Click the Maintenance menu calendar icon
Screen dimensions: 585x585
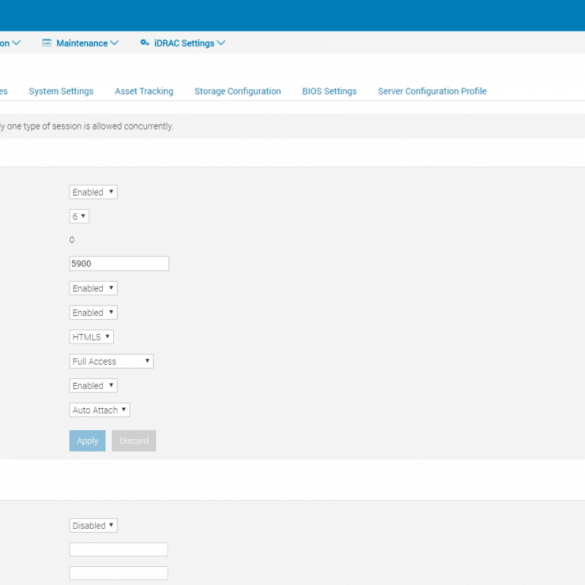click(47, 43)
